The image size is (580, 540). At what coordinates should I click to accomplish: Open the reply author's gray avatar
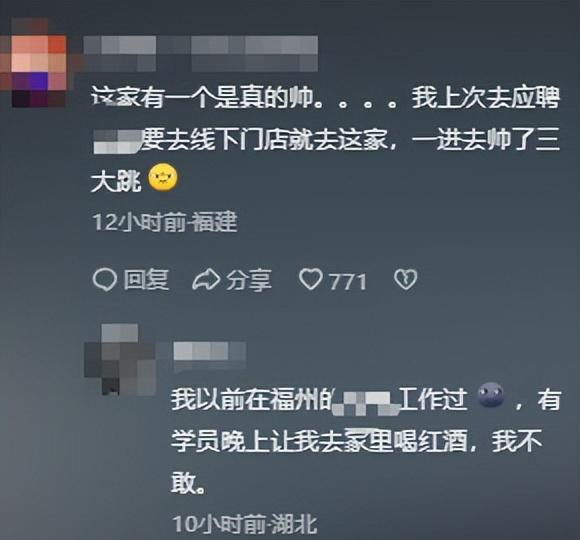(x=120, y=360)
